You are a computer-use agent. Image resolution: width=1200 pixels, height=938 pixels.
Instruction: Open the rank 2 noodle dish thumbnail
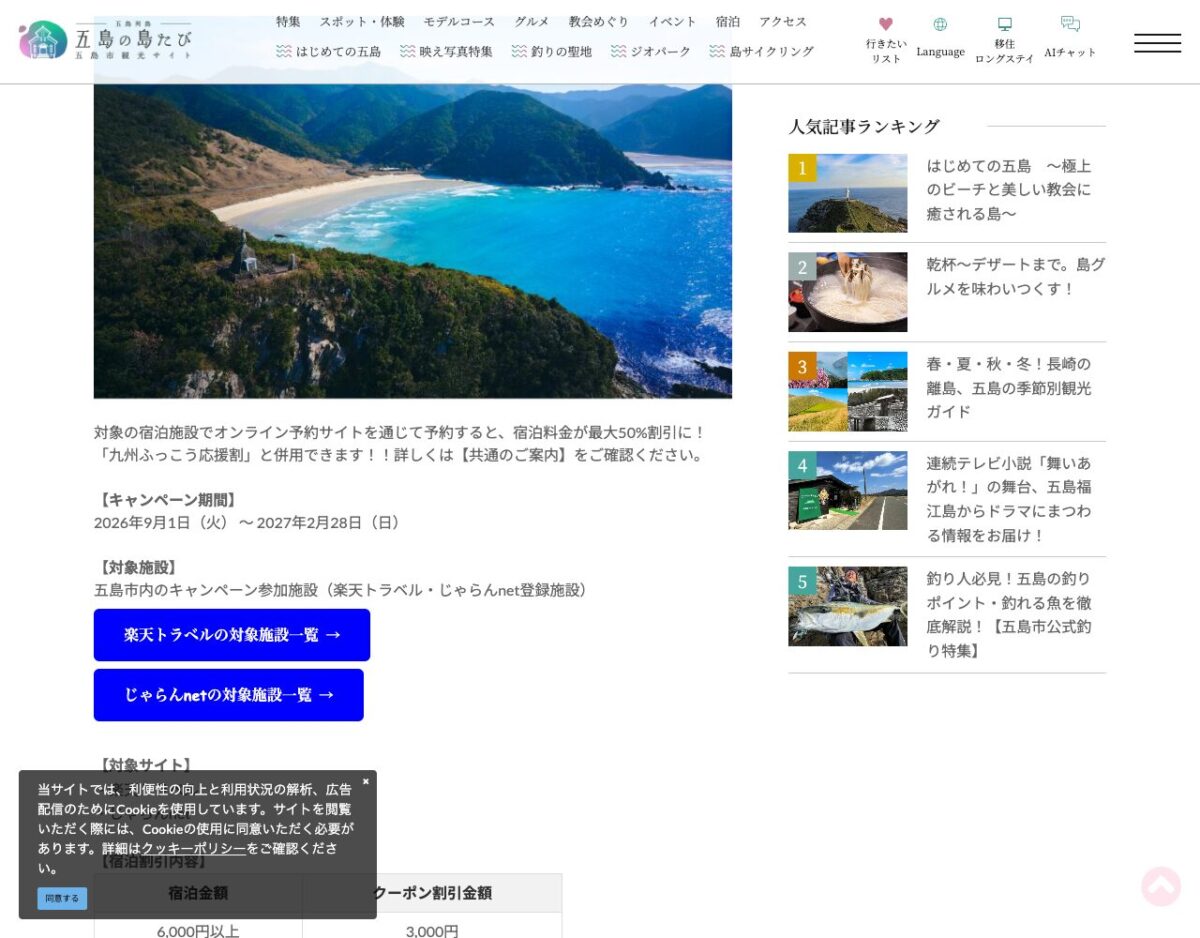click(848, 292)
